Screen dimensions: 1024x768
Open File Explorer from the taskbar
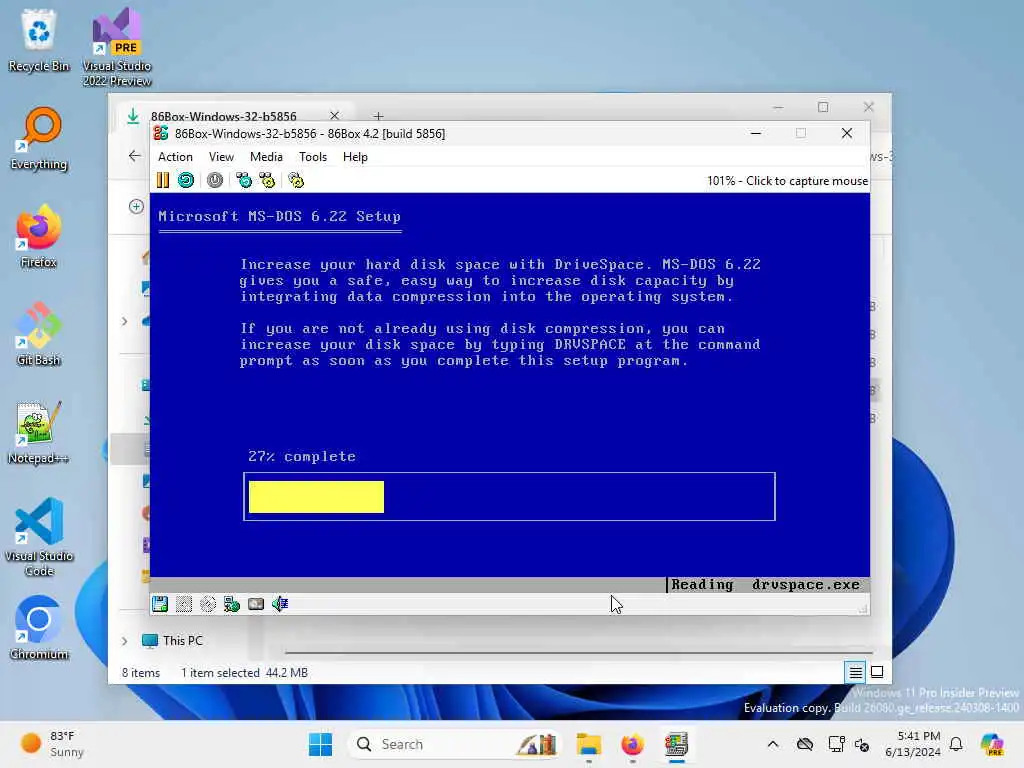[x=588, y=744]
